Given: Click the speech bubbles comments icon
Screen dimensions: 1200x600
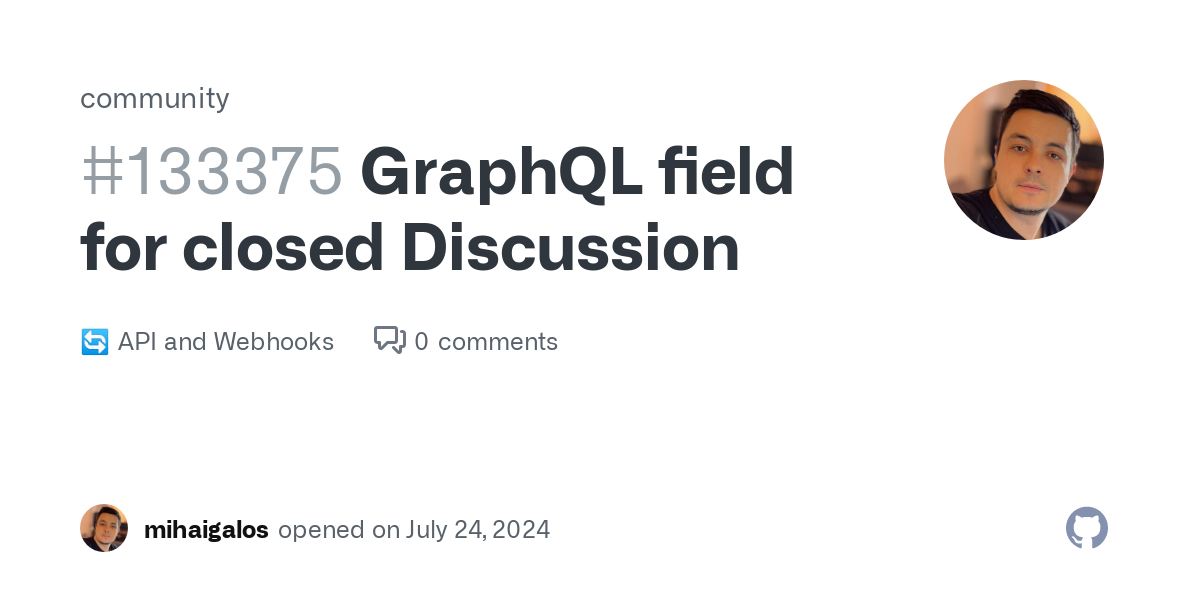Looking at the screenshot, I should point(390,341).
